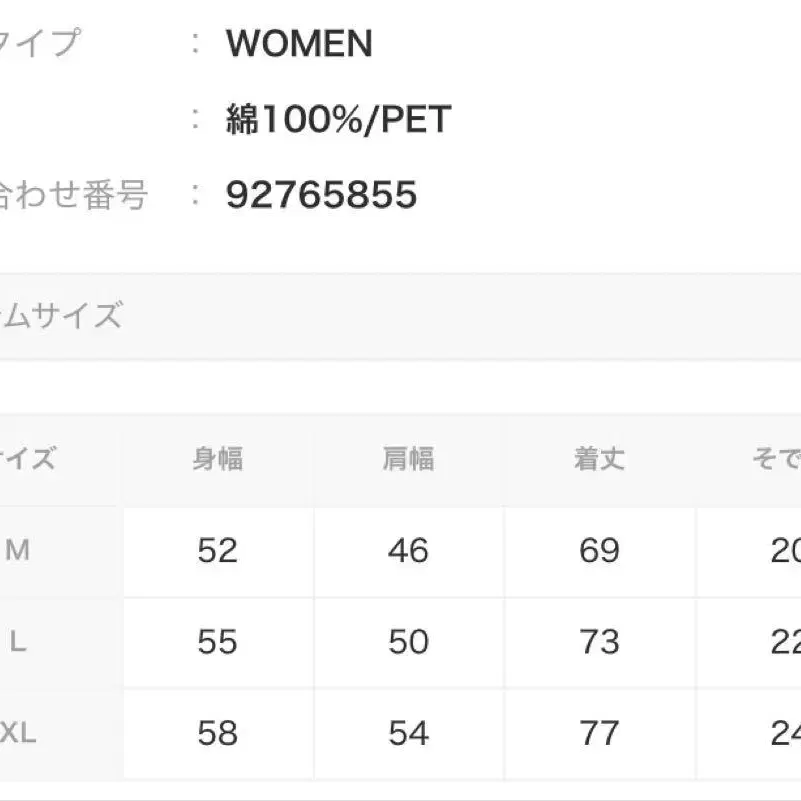Click the 肩幅 column header

pos(408,459)
